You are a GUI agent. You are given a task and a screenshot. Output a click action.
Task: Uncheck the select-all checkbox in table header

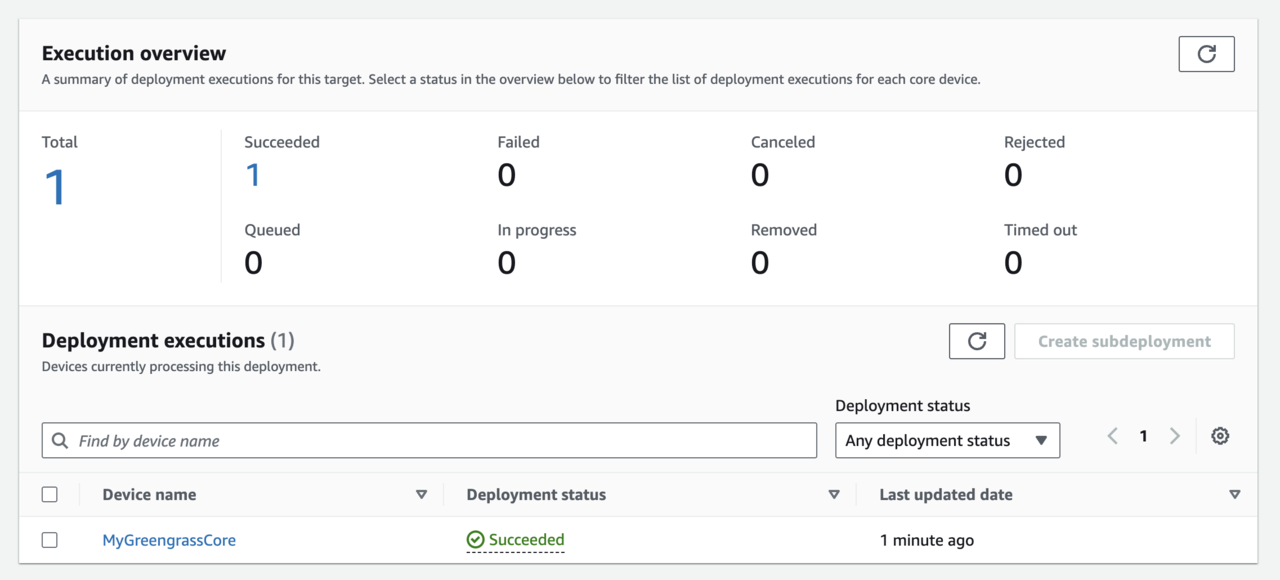coord(50,494)
